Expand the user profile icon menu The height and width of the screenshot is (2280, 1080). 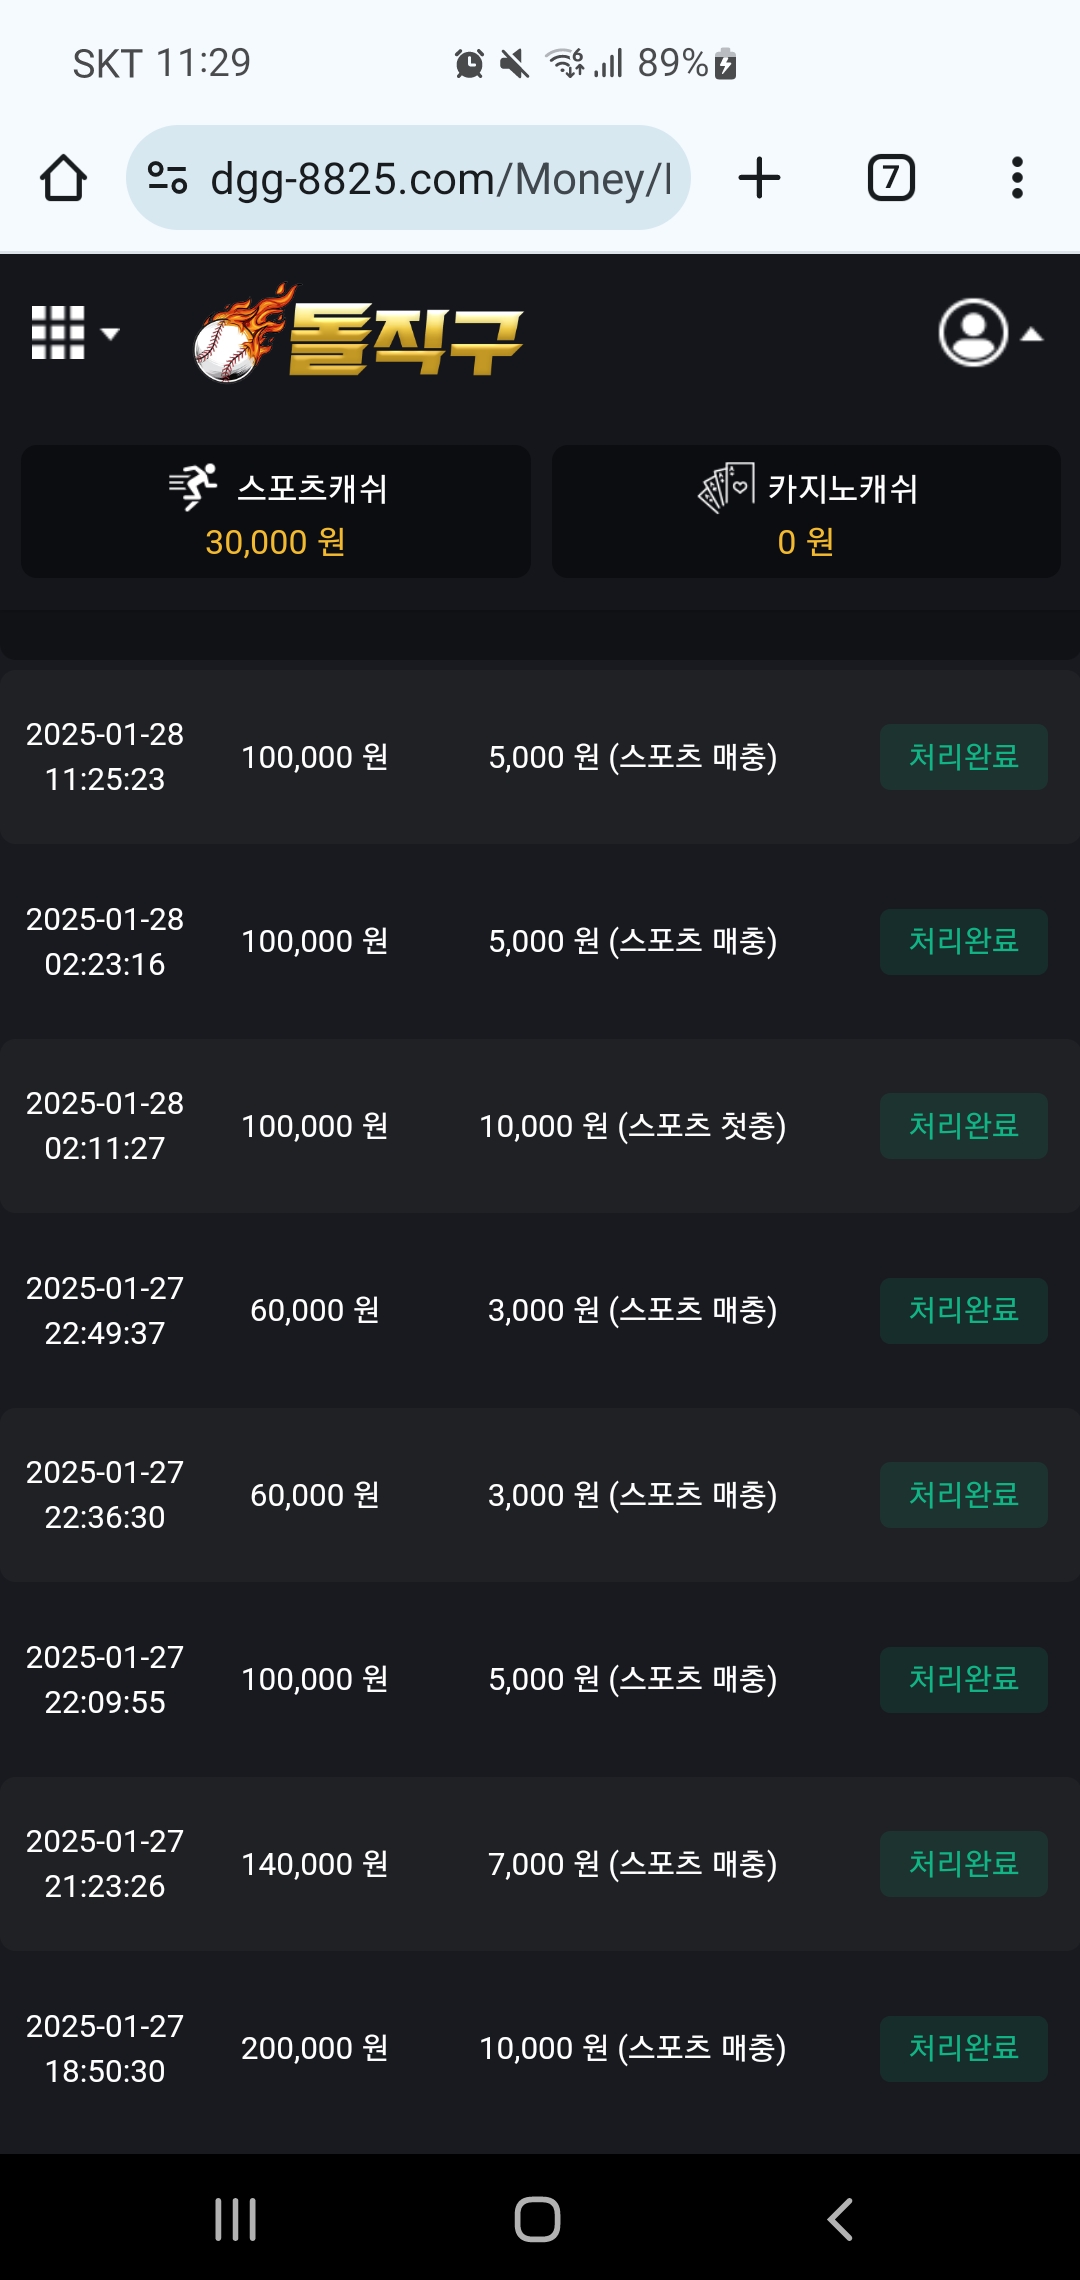coord(990,333)
